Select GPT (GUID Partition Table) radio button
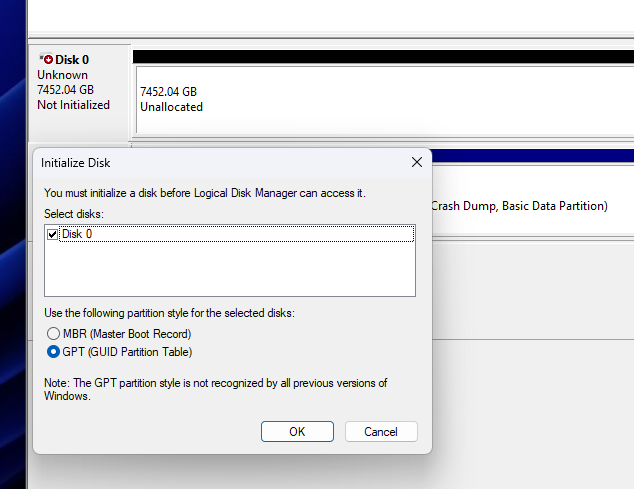This screenshot has width=634, height=489. point(53,352)
